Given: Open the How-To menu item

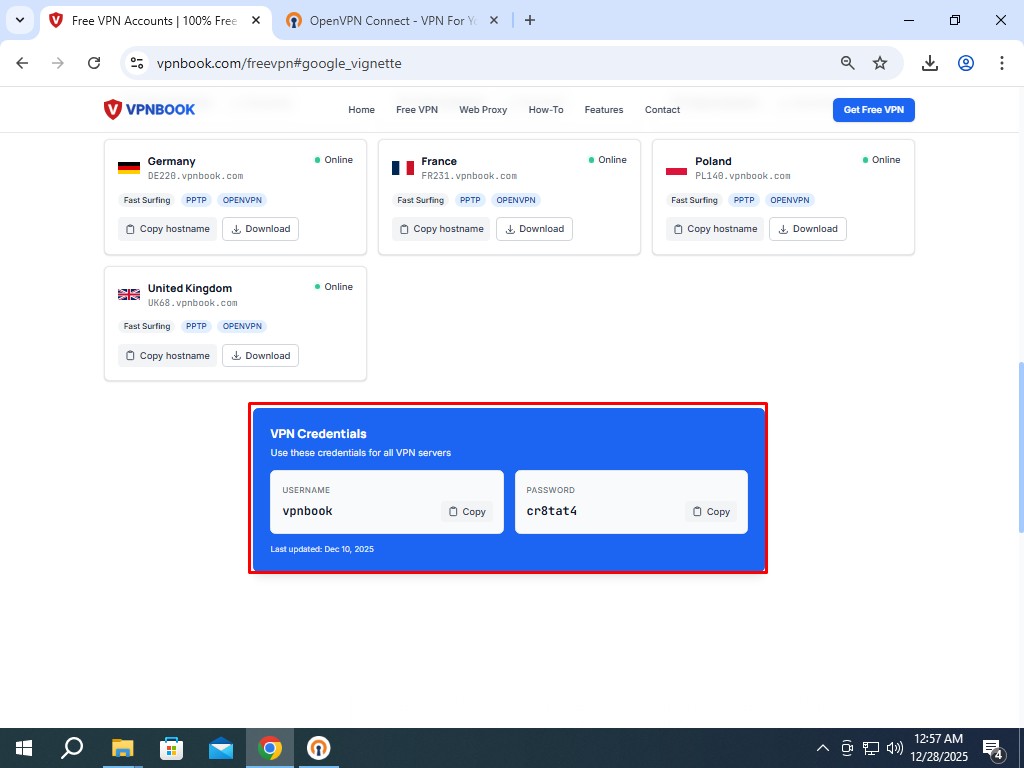Looking at the screenshot, I should [546, 110].
